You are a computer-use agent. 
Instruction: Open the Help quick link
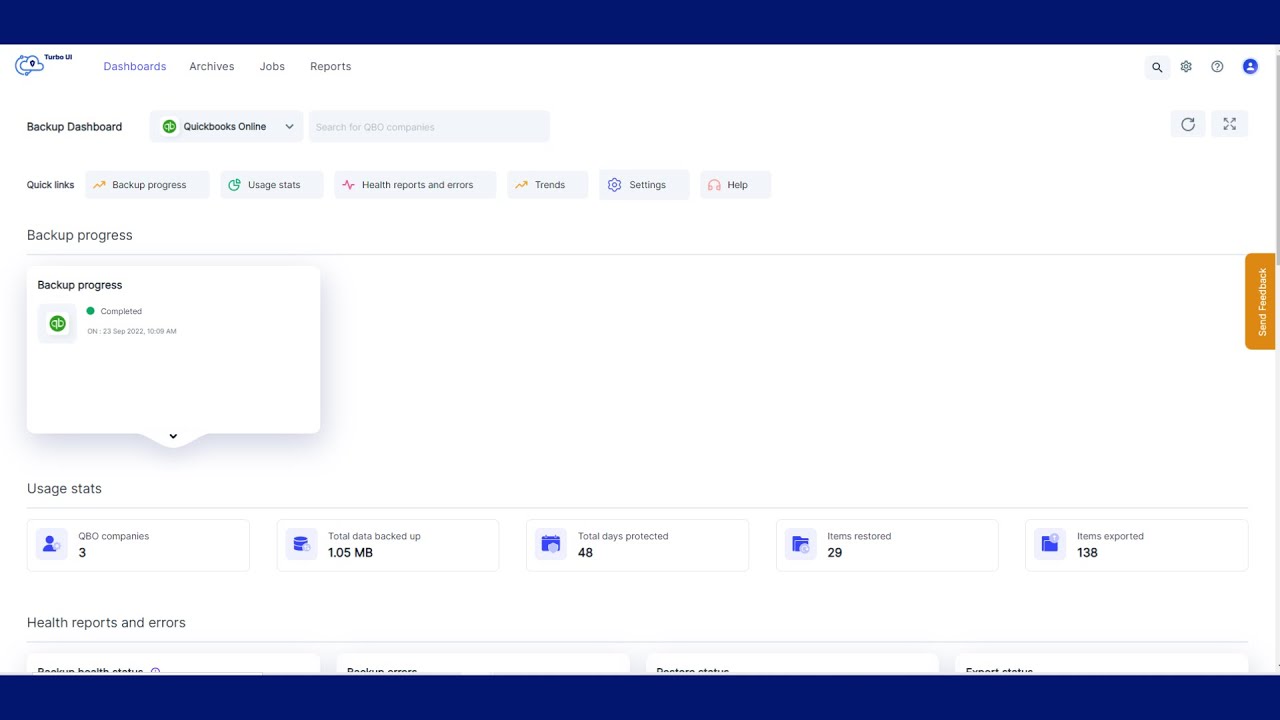(x=735, y=185)
